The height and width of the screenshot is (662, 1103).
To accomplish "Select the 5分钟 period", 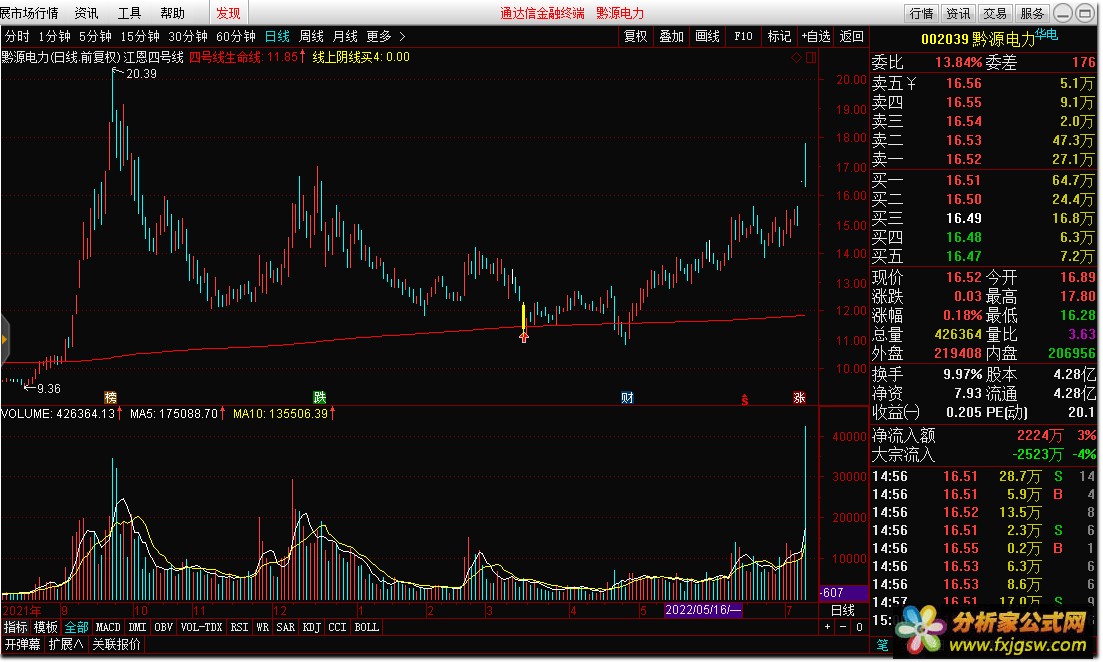I will (x=95, y=36).
